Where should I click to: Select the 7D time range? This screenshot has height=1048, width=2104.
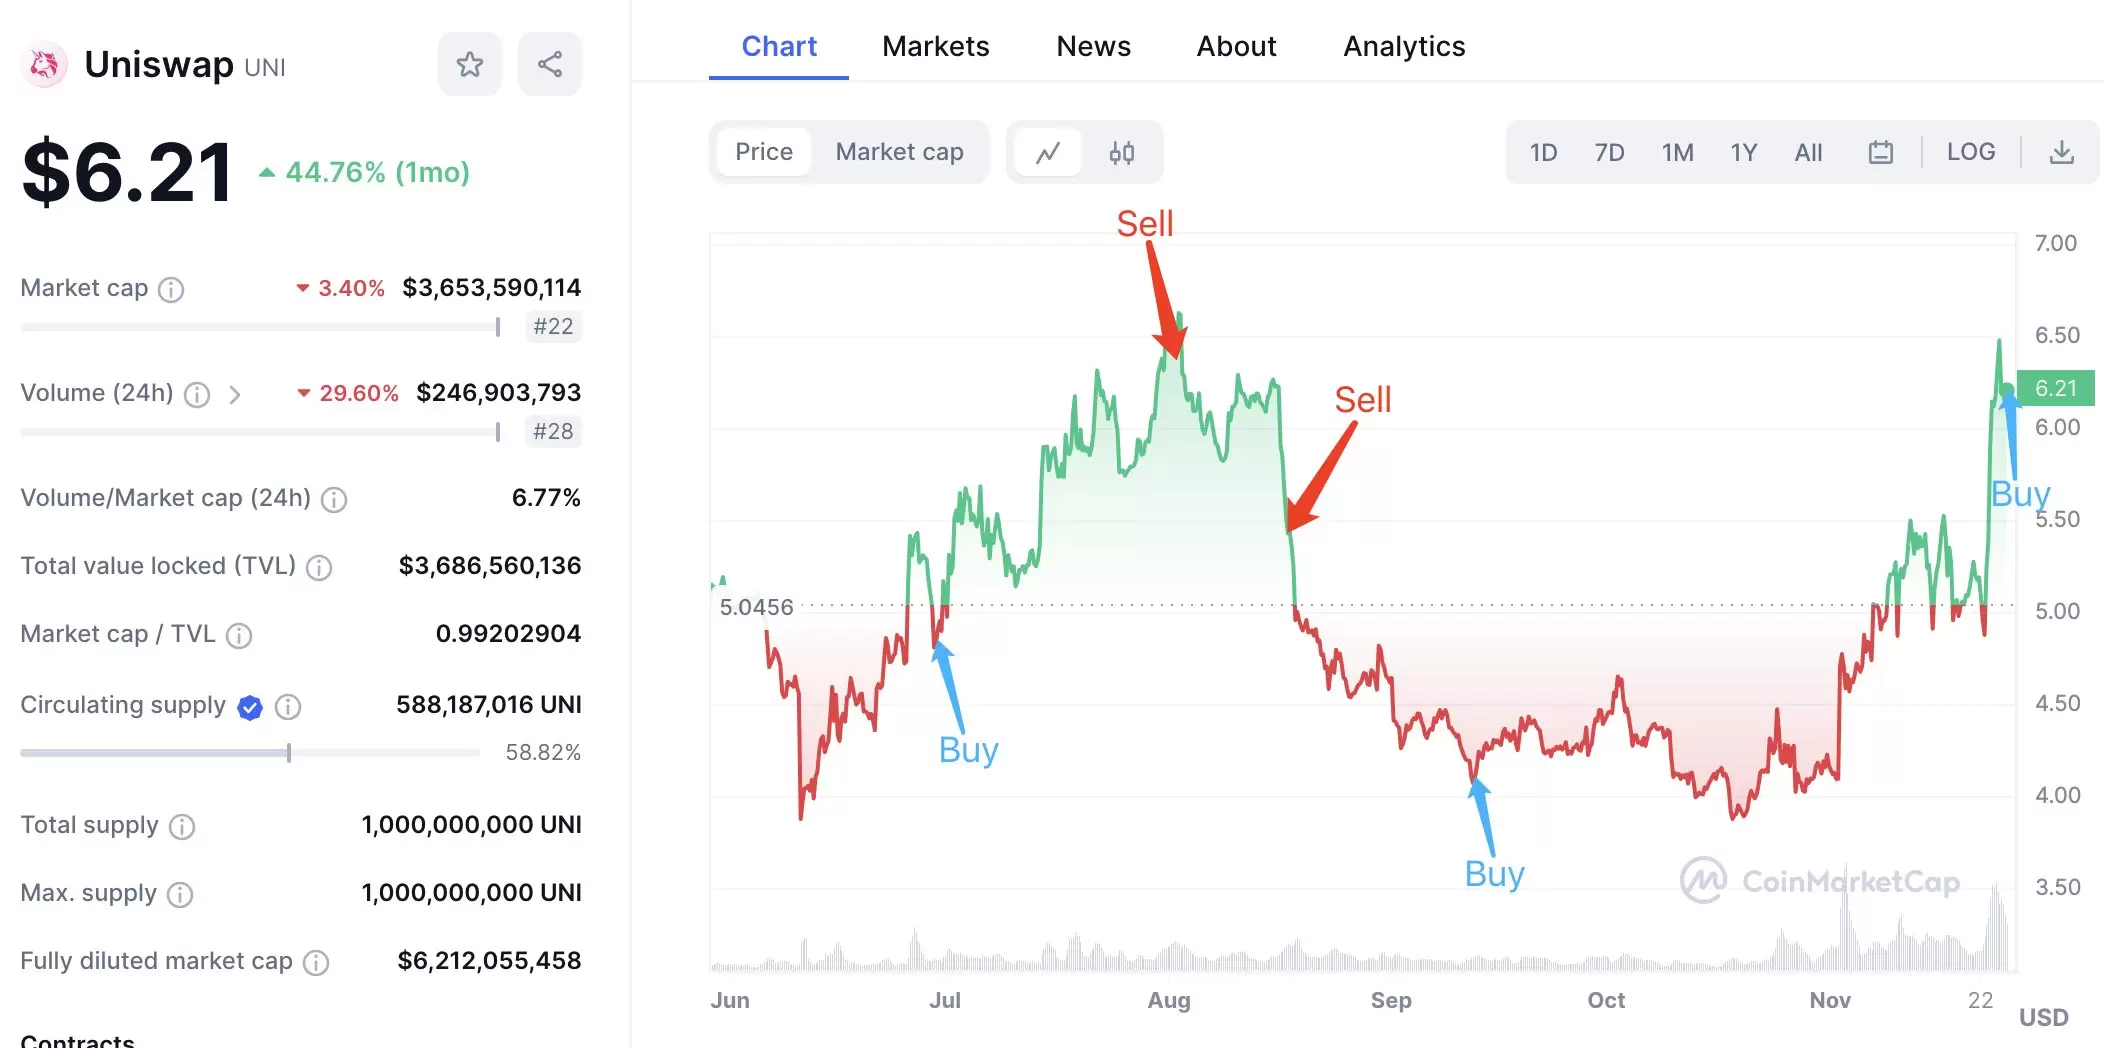[1608, 153]
